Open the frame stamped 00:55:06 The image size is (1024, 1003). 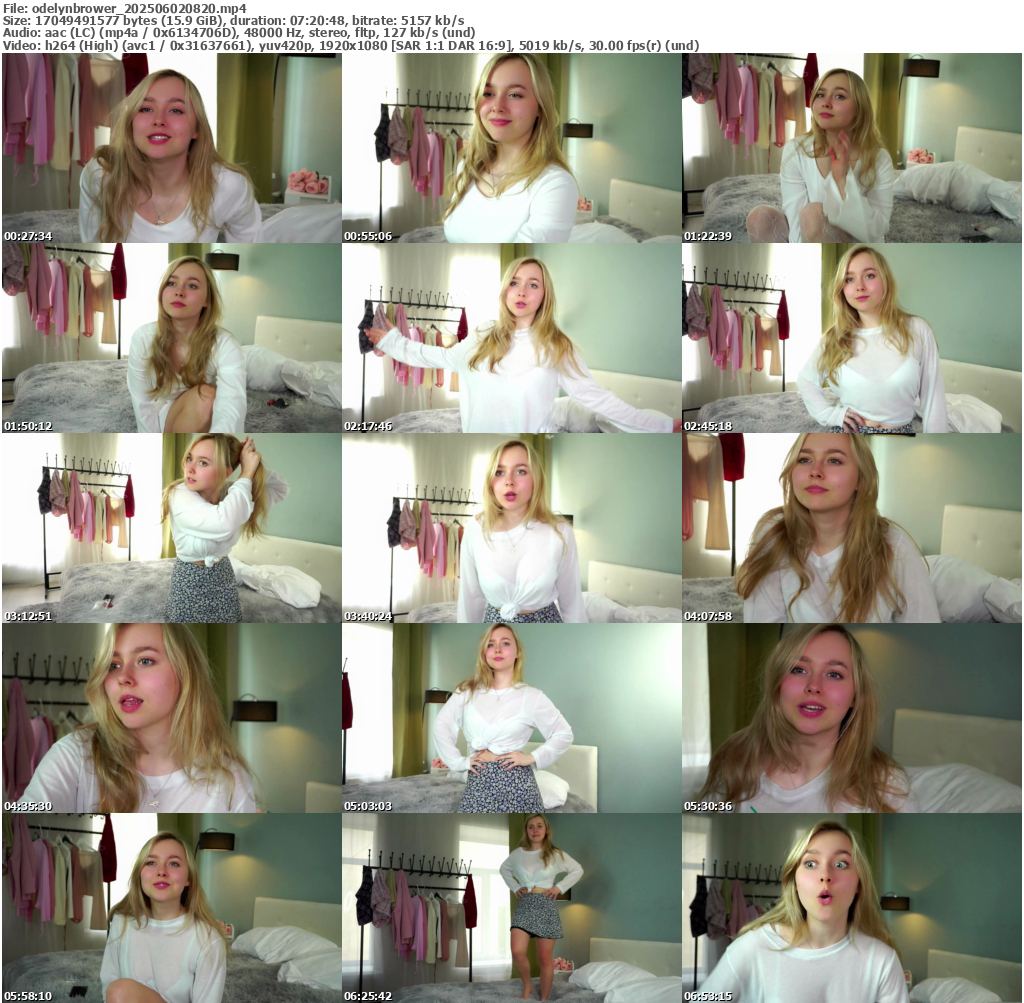pyautogui.click(x=512, y=148)
